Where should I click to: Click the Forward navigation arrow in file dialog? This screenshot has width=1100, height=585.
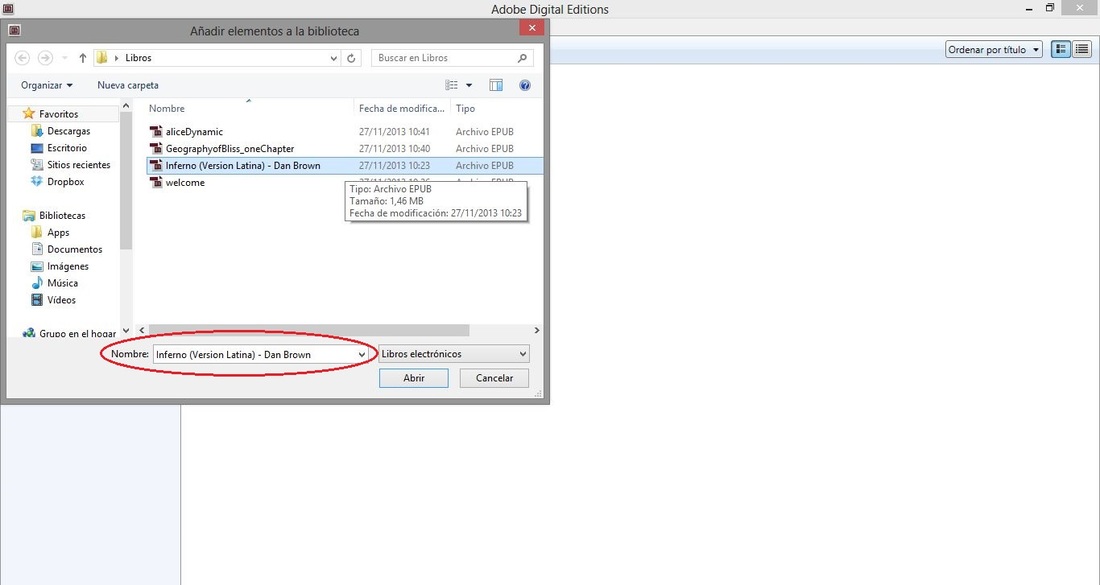coord(45,58)
